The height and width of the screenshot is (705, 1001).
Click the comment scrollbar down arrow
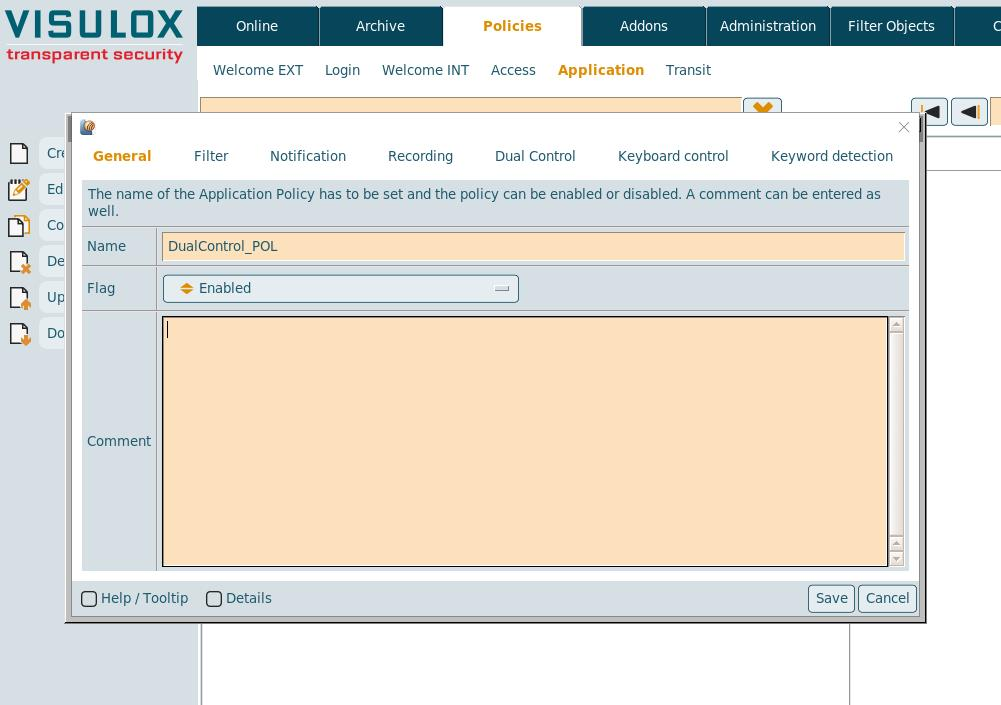point(896,559)
